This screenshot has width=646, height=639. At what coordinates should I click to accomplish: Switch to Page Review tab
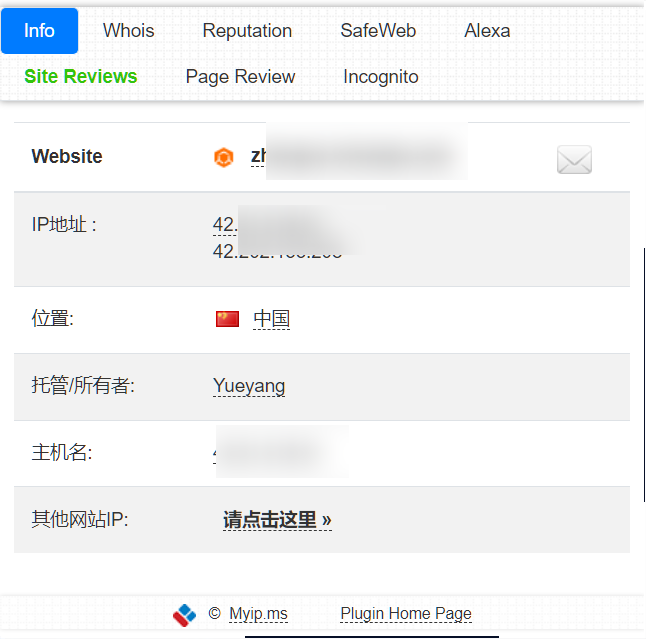[x=240, y=77]
